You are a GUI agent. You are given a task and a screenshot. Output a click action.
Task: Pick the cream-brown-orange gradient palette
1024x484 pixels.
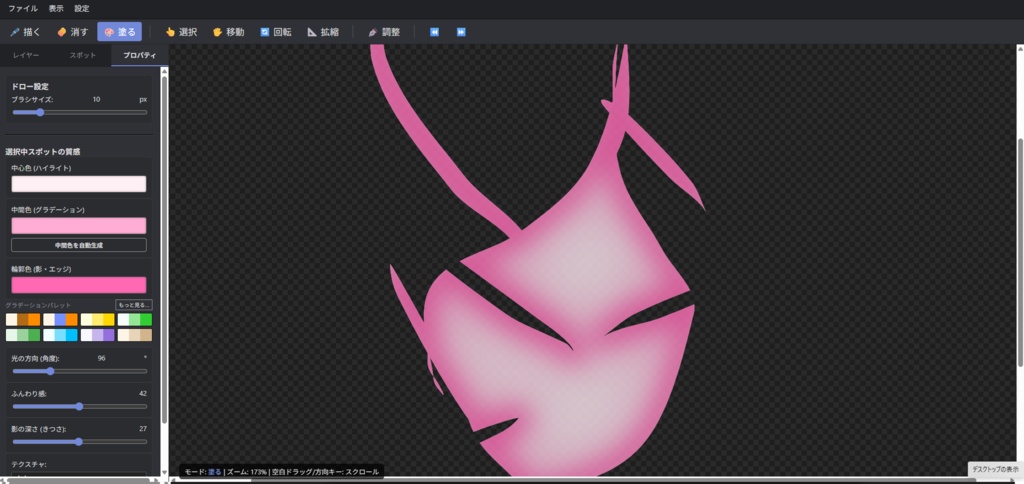tap(23, 319)
